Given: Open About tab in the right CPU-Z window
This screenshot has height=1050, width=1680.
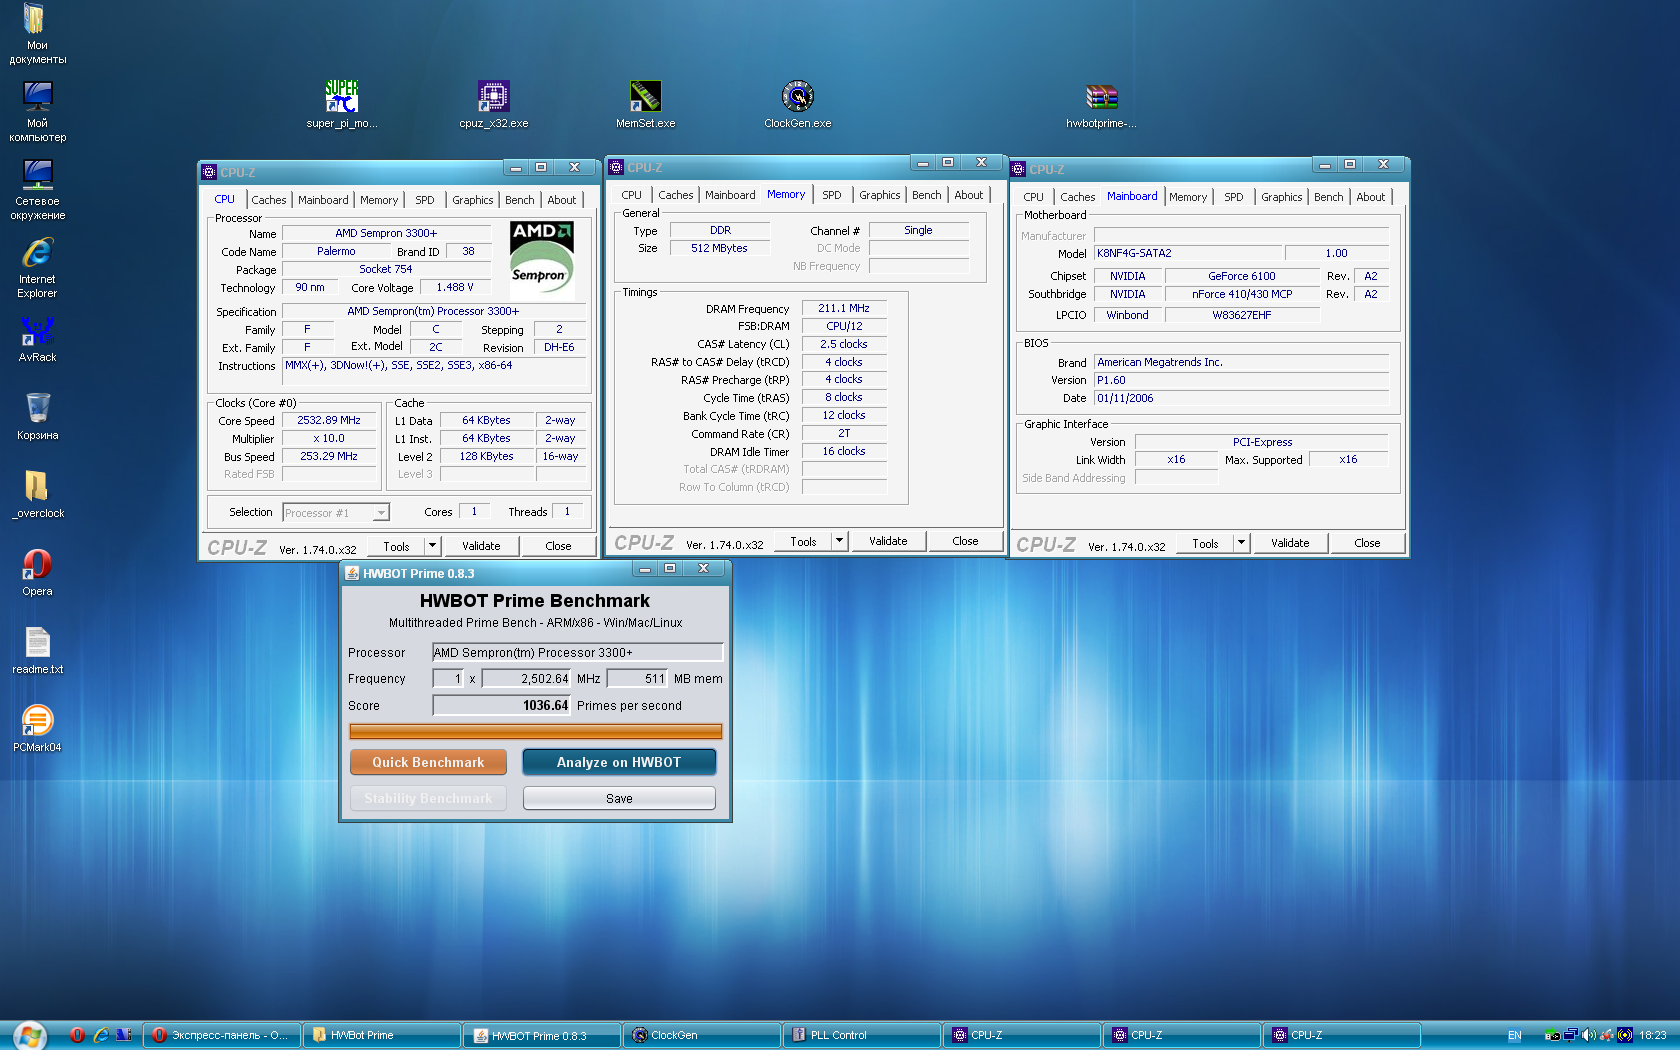Looking at the screenshot, I should point(1370,197).
